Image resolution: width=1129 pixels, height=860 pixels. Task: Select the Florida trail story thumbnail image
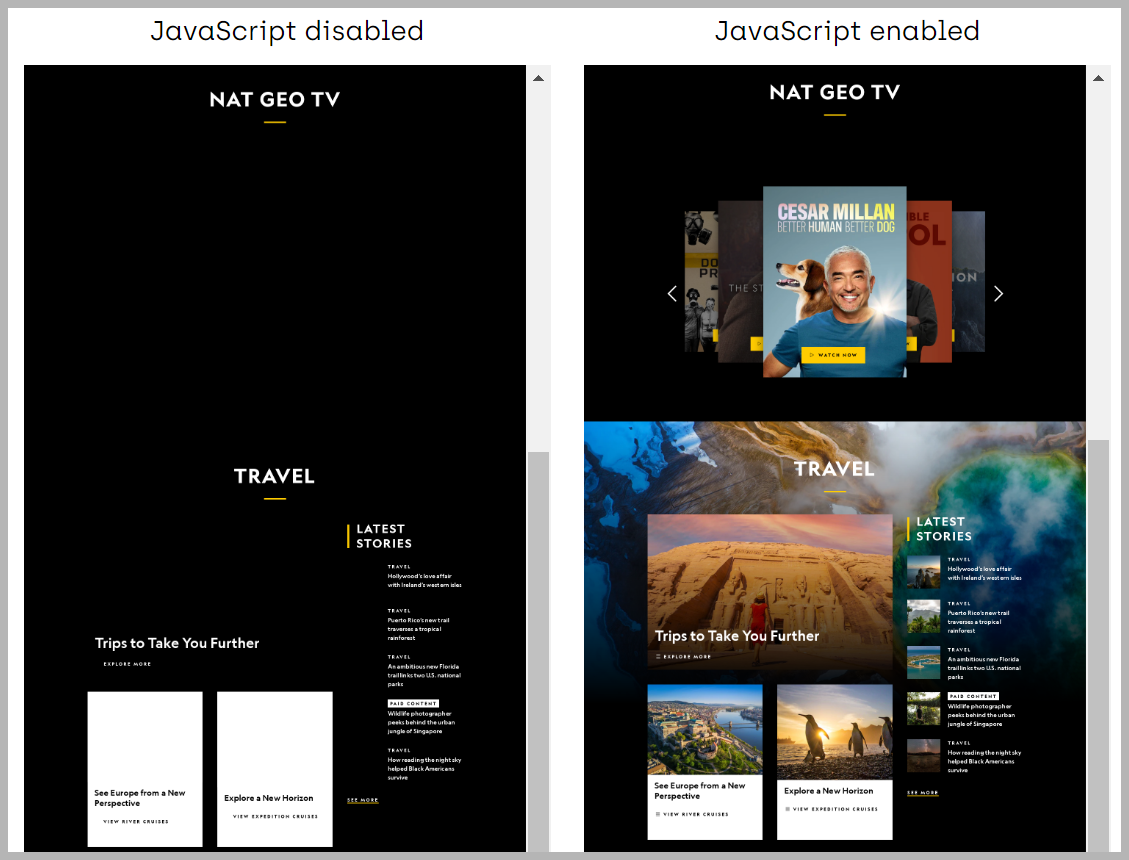pos(923,662)
